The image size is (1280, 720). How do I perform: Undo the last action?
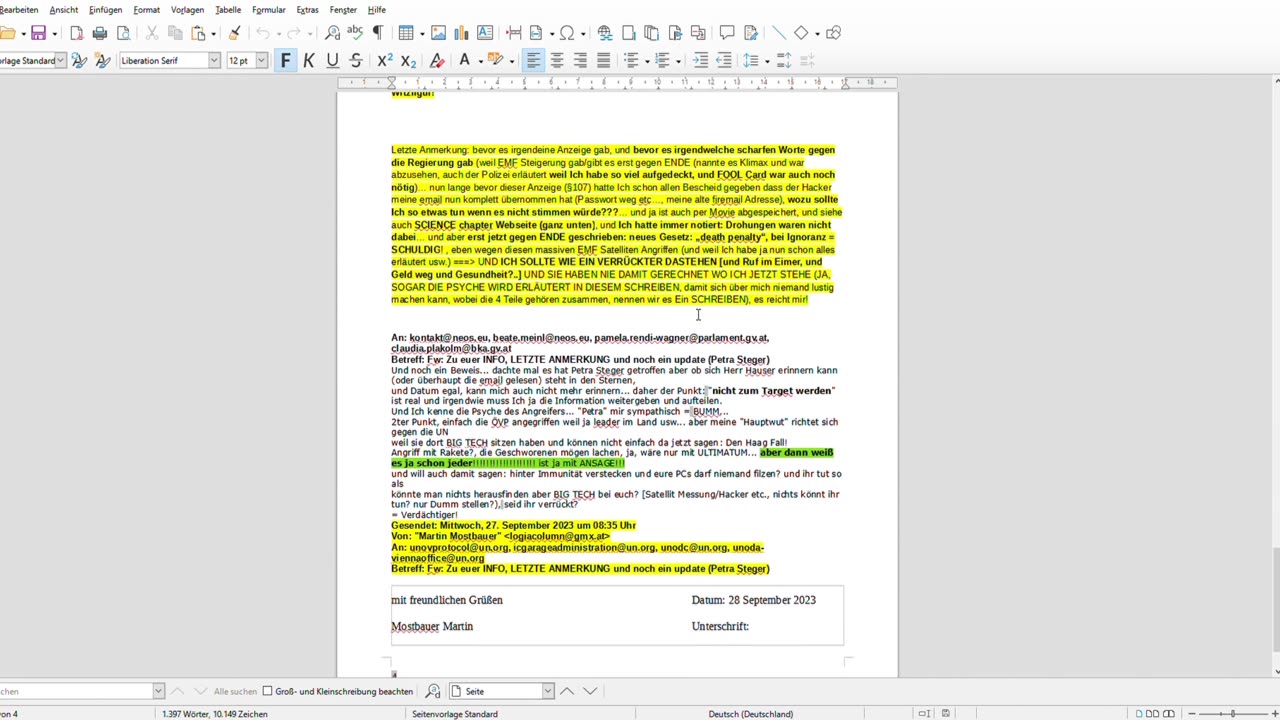pos(263,33)
